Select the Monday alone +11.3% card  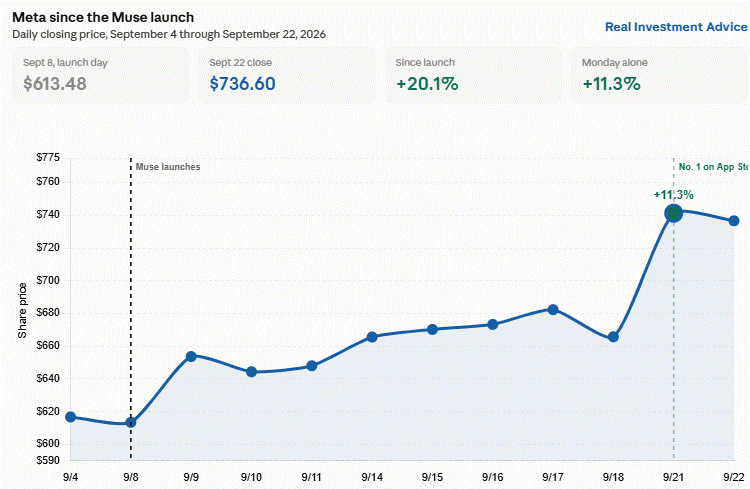(x=659, y=76)
